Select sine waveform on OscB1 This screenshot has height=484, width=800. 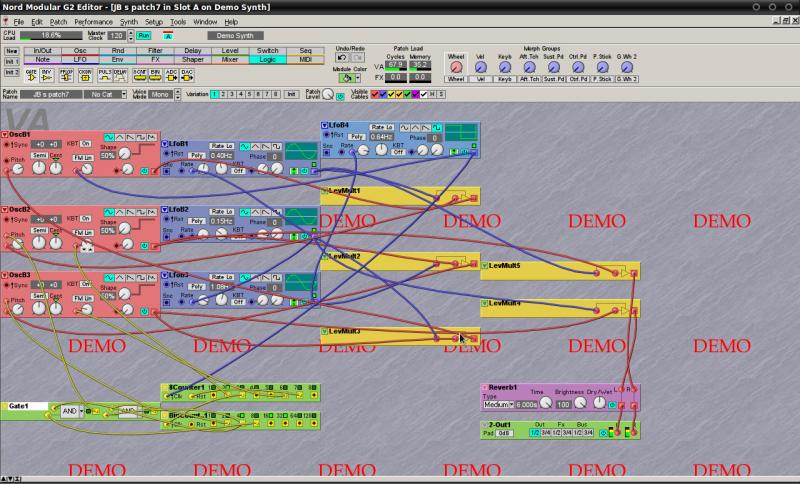coord(109,138)
